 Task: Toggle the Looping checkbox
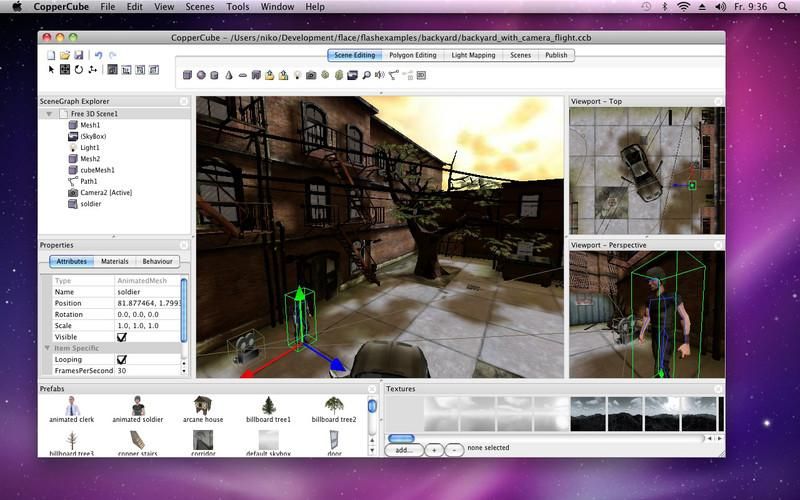[122, 359]
